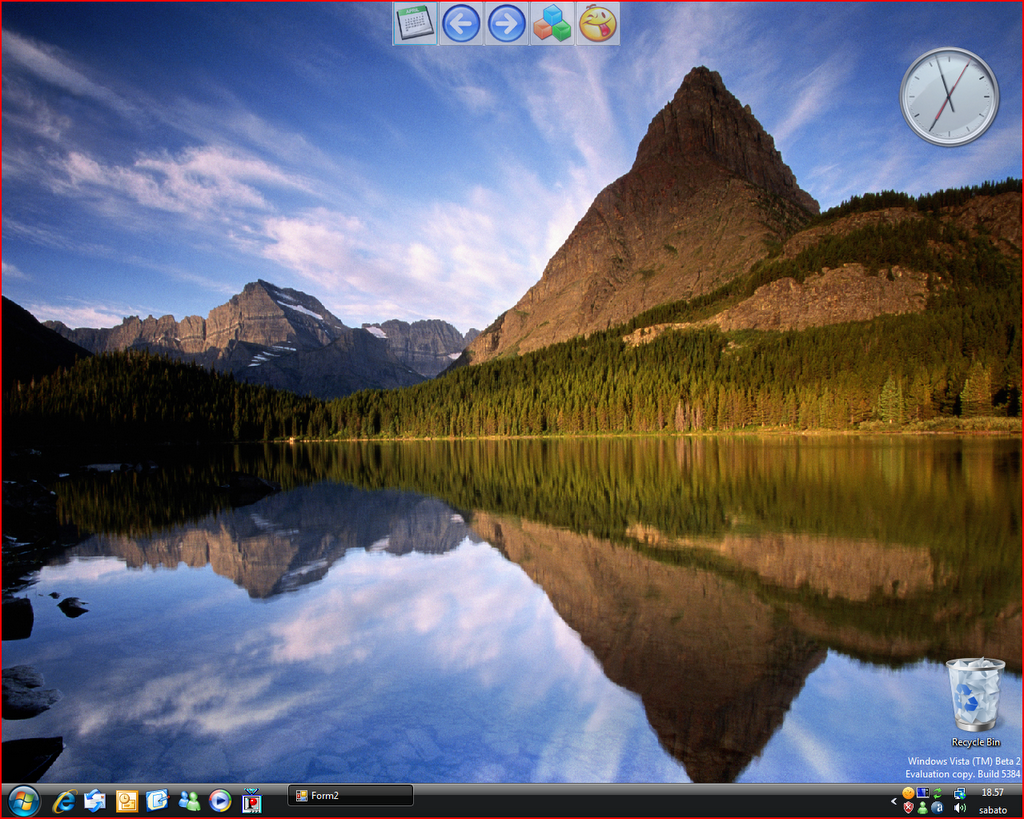Click the blue window tray icon
This screenshot has height=819, width=1024.
(923, 793)
